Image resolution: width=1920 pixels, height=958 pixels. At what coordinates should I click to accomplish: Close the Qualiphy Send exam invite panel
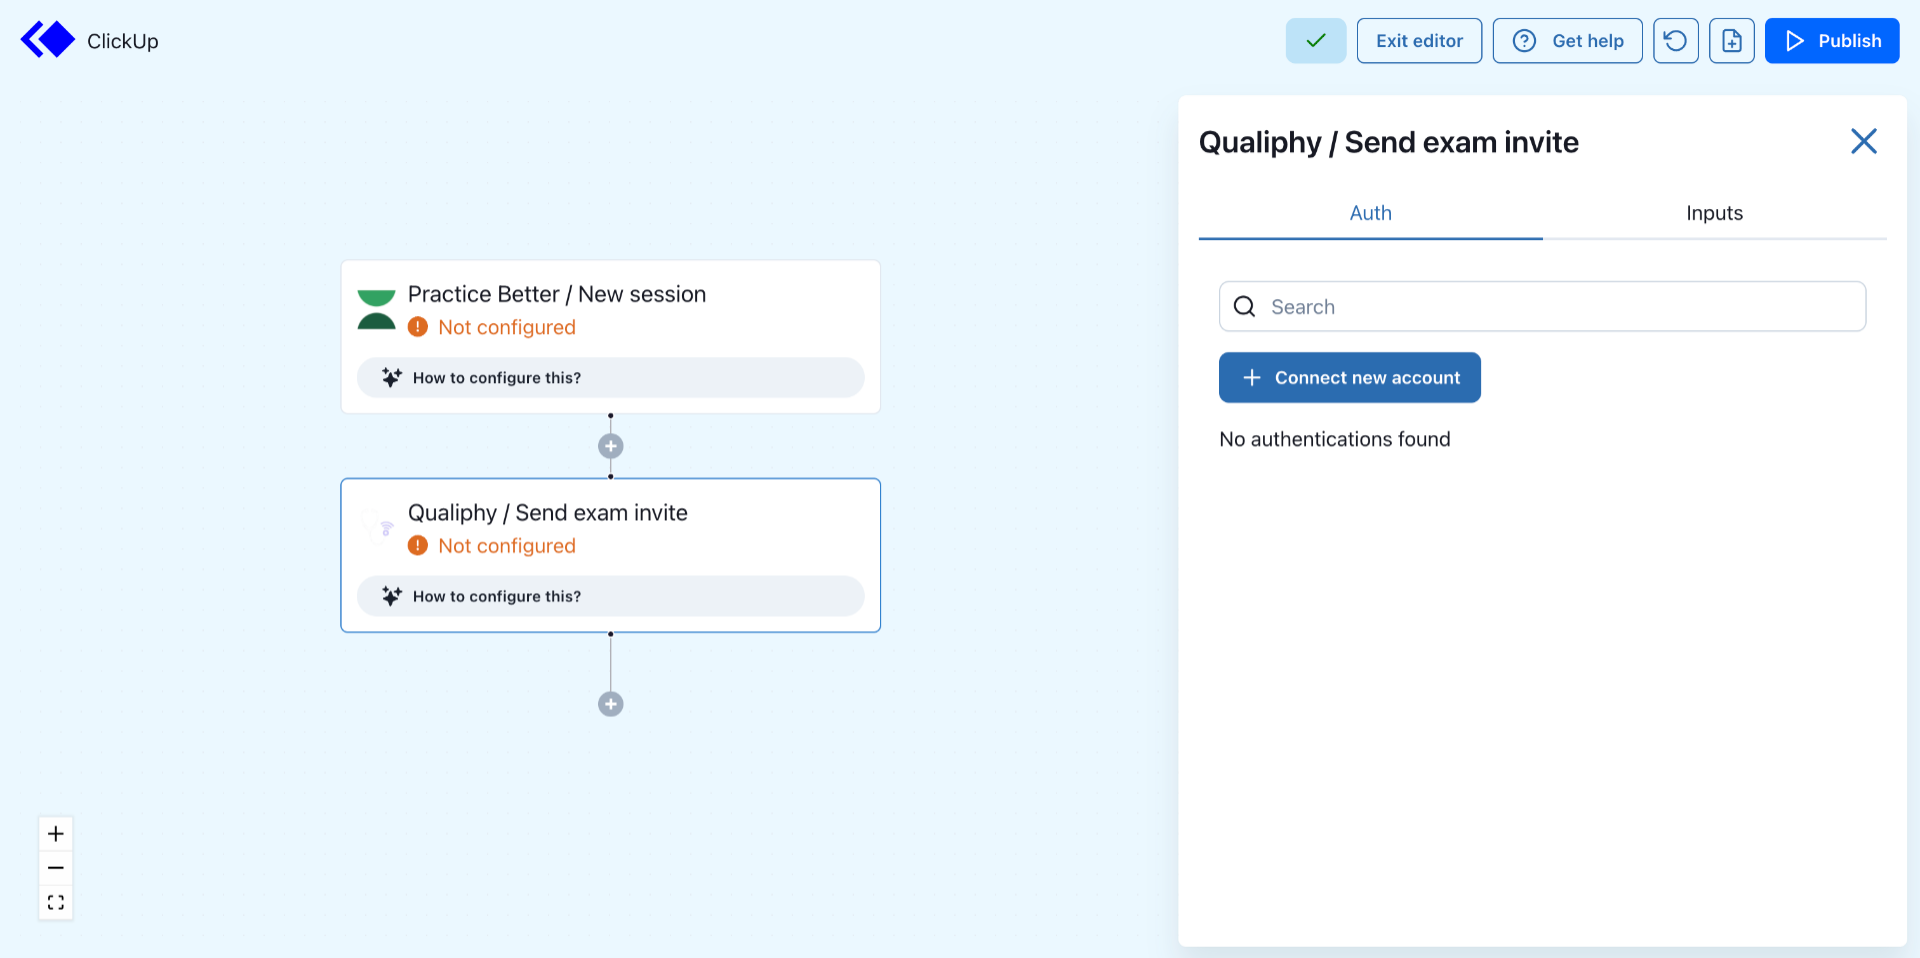pos(1863,141)
